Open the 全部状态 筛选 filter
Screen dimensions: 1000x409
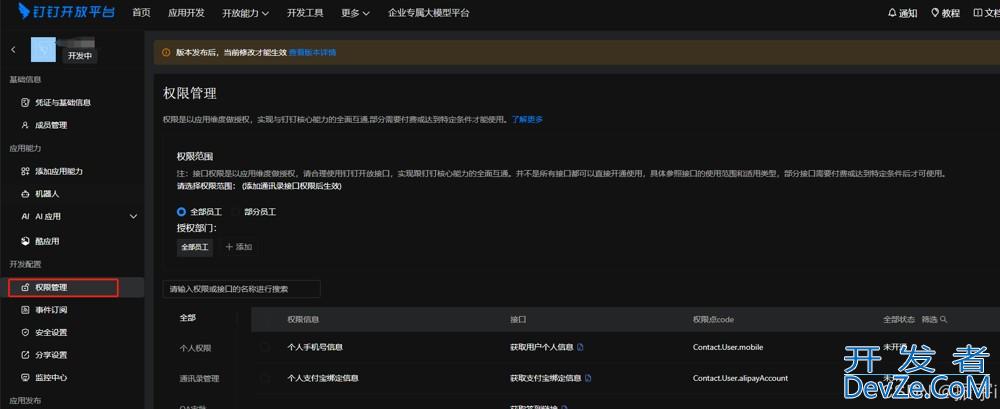click(915, 319)
